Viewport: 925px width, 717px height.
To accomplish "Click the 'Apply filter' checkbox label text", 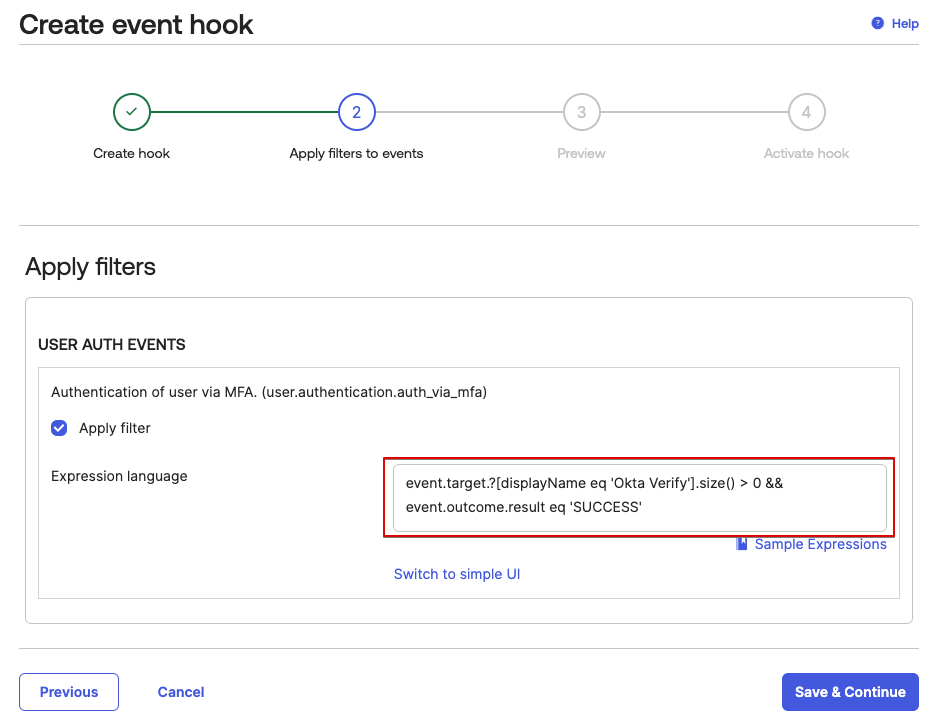I will 115,428.
